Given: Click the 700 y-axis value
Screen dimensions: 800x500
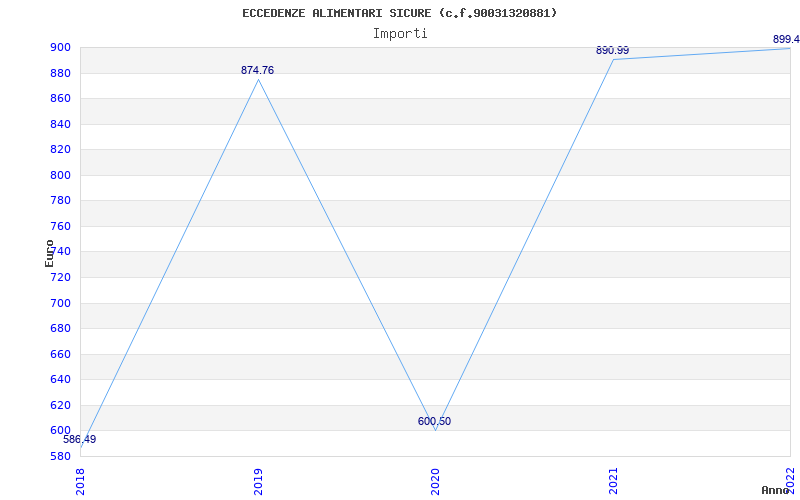Looking at the screenshot, I should (x=59, y=303).
